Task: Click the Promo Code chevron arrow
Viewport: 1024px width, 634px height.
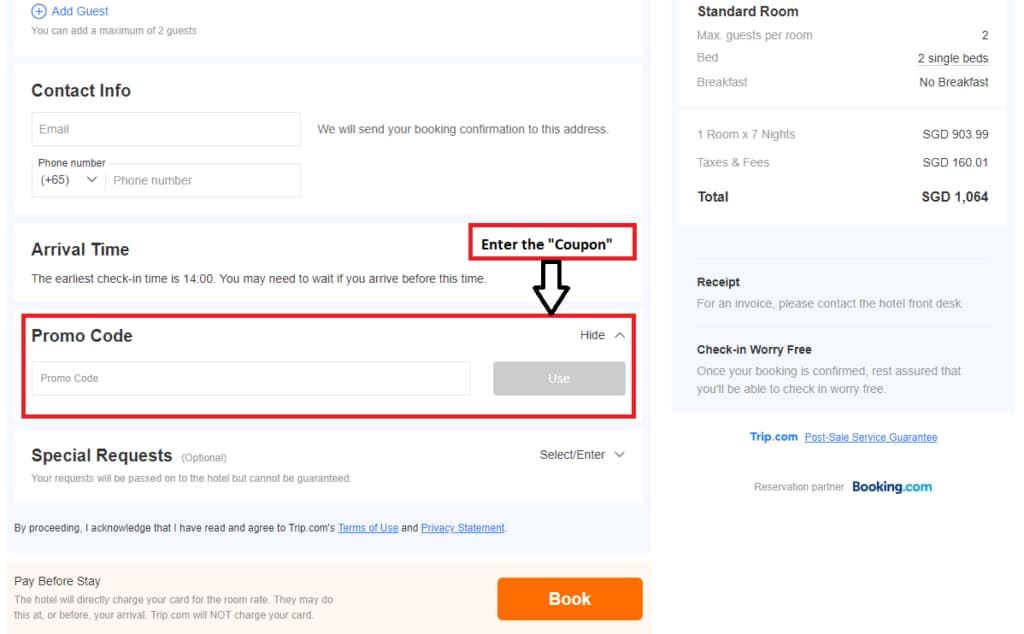Action: (620, 335)
